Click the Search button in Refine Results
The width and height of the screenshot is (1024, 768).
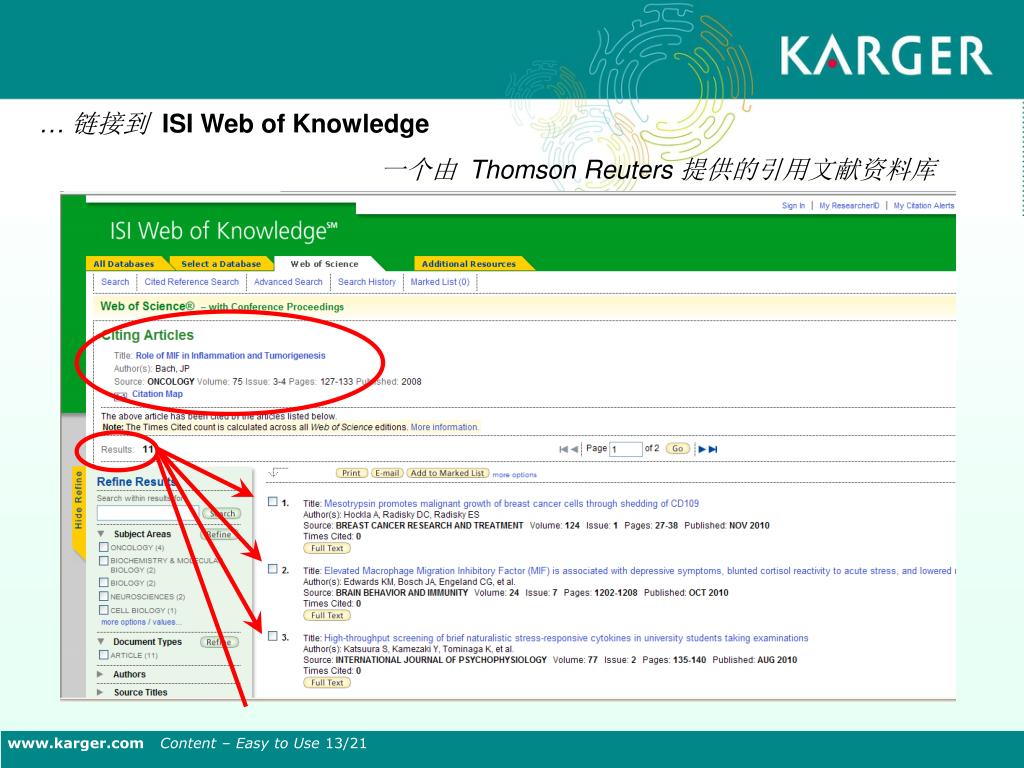pyautogui.click(x=221, y=514)
